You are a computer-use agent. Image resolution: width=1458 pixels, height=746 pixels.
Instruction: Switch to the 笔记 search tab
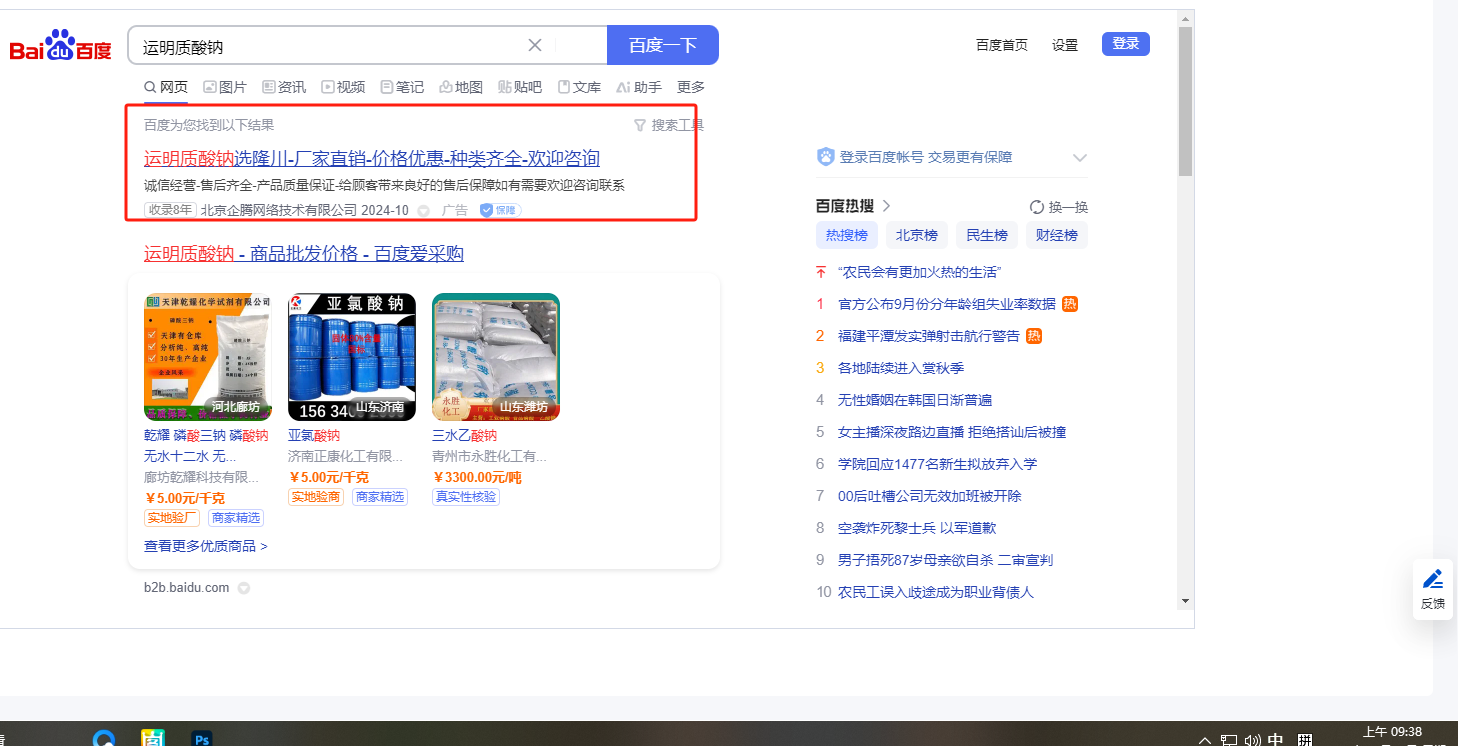(402, 87)
